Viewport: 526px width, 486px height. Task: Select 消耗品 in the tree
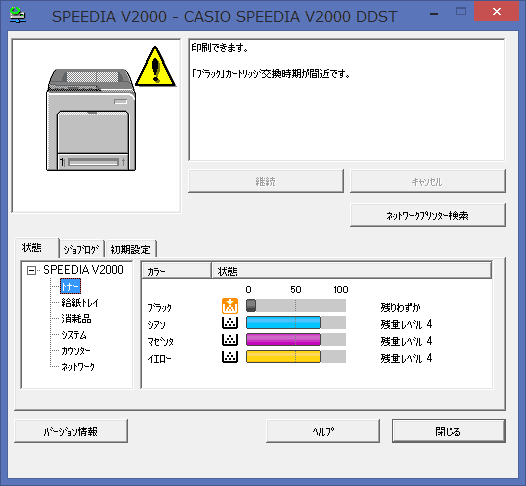point(76,319)
